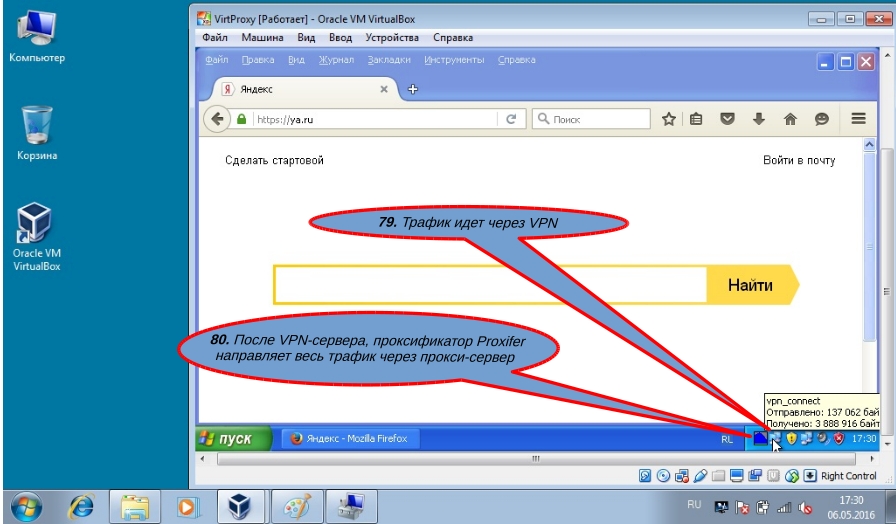Show bookmarks list icon in Firefox toolbar
Screen dimensions: 896x524
coord(695,119)
